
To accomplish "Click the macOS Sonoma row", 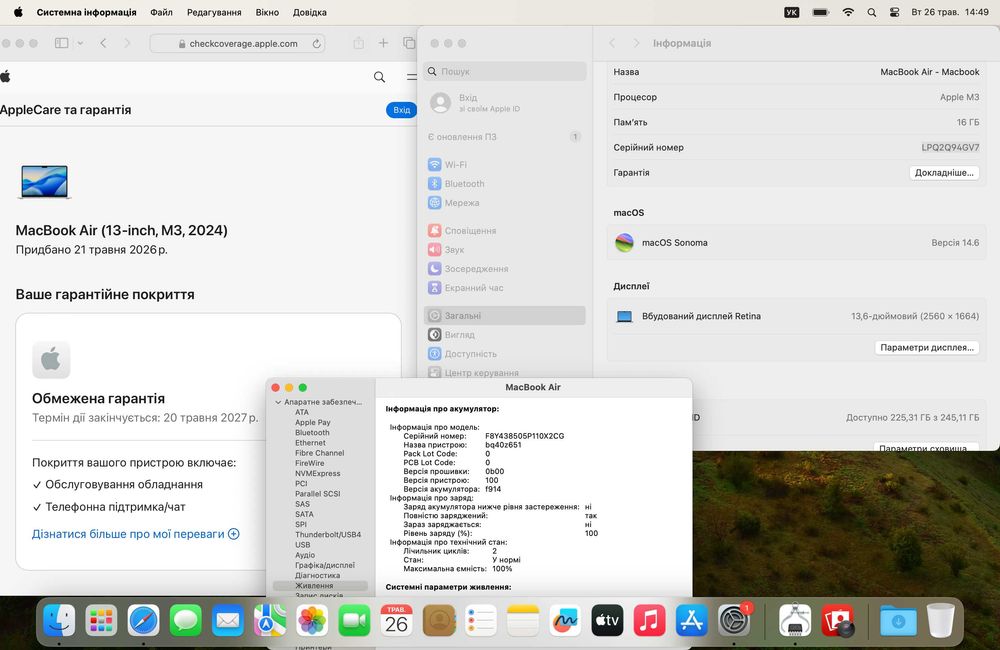I will 796,242.
